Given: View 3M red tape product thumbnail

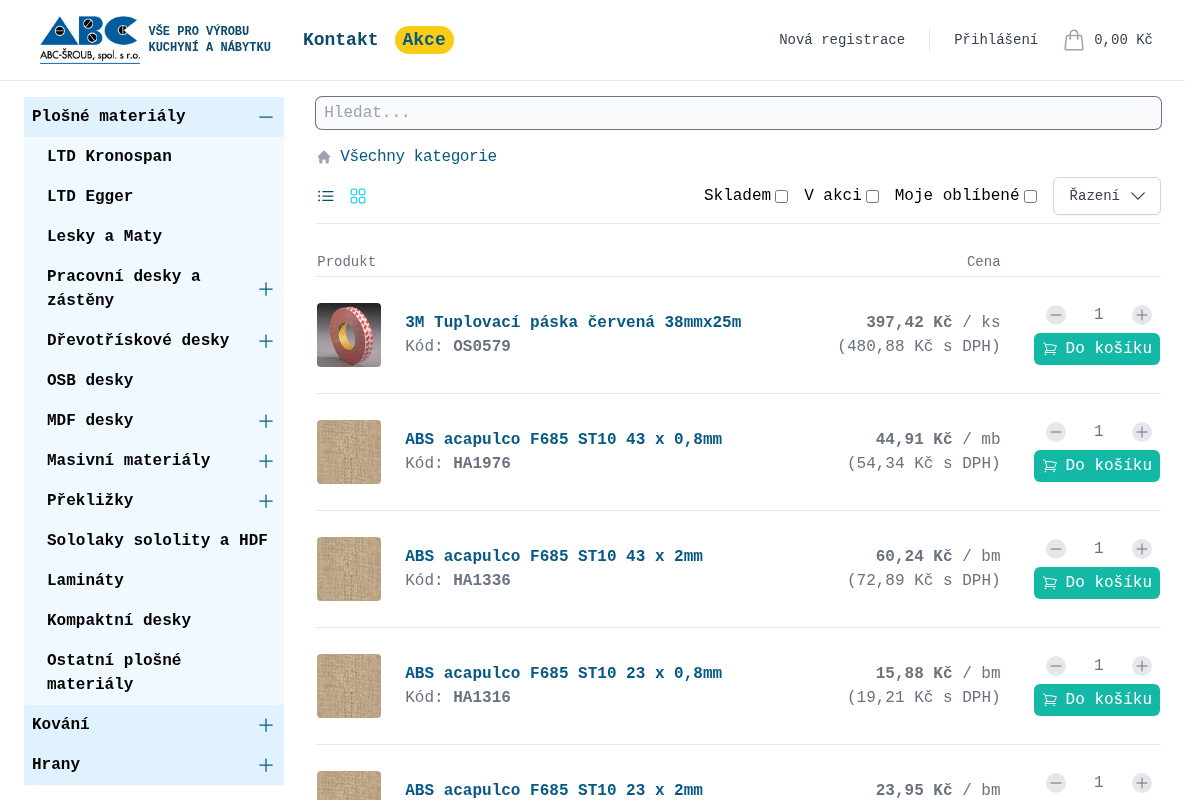Looking at the screenshot, I should tap(349, 335).
